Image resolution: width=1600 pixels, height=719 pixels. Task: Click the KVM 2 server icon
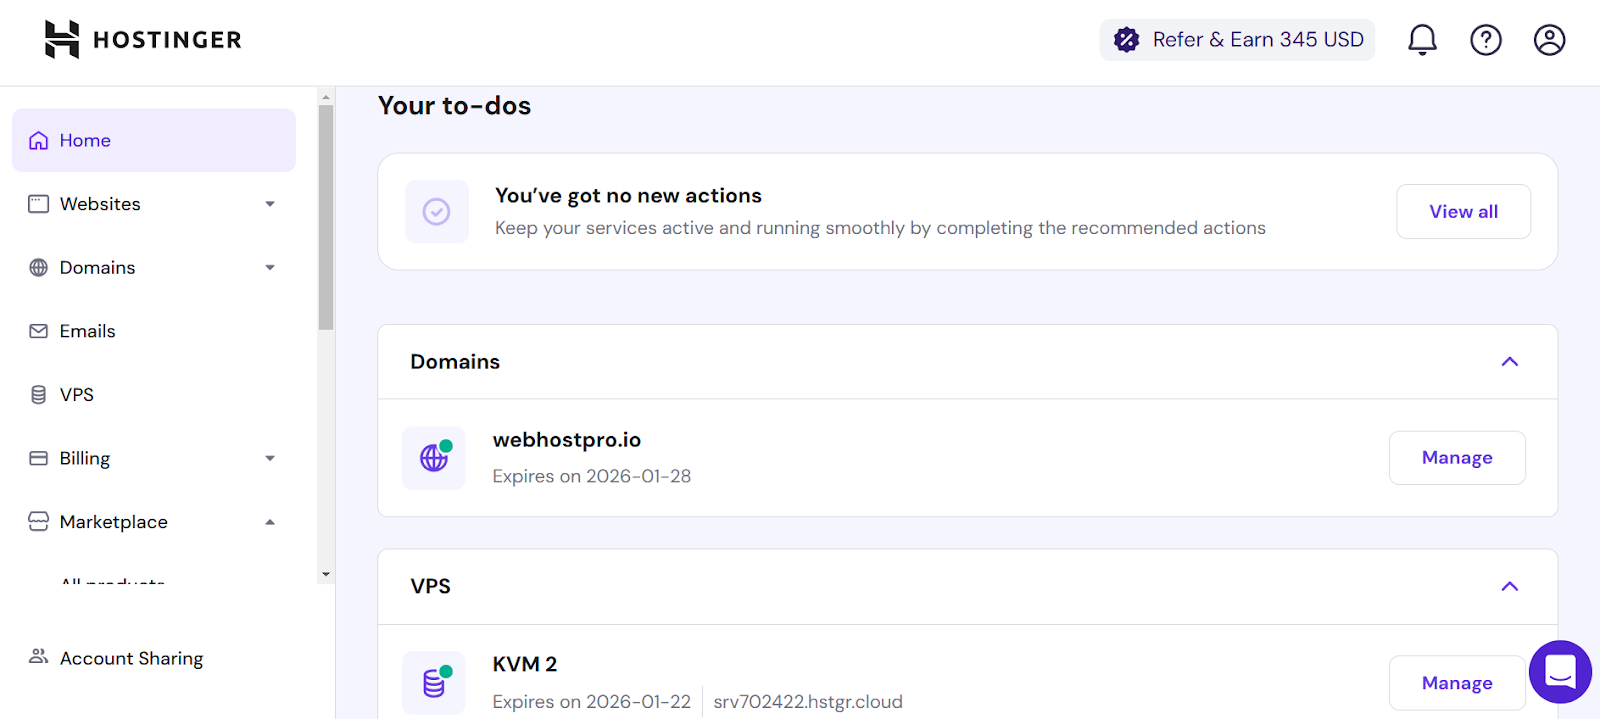434,683
